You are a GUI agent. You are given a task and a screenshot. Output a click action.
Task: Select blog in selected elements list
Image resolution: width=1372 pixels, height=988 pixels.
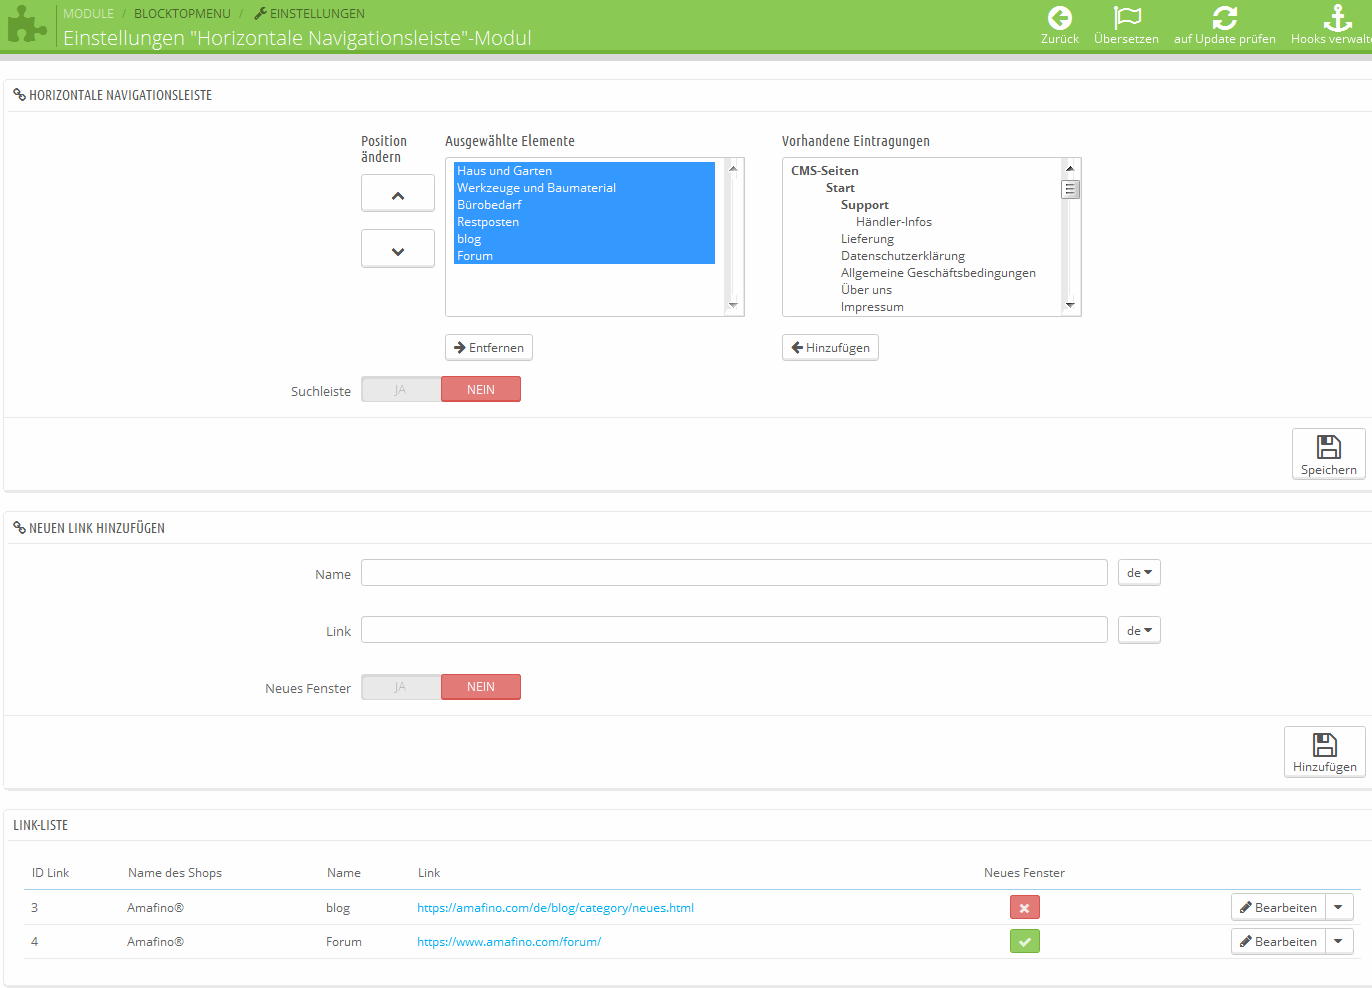(584, 239)
